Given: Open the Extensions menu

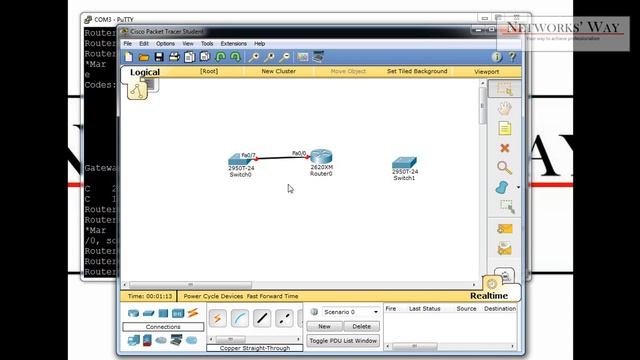Looking at the screenshot, I should (233, 44).
